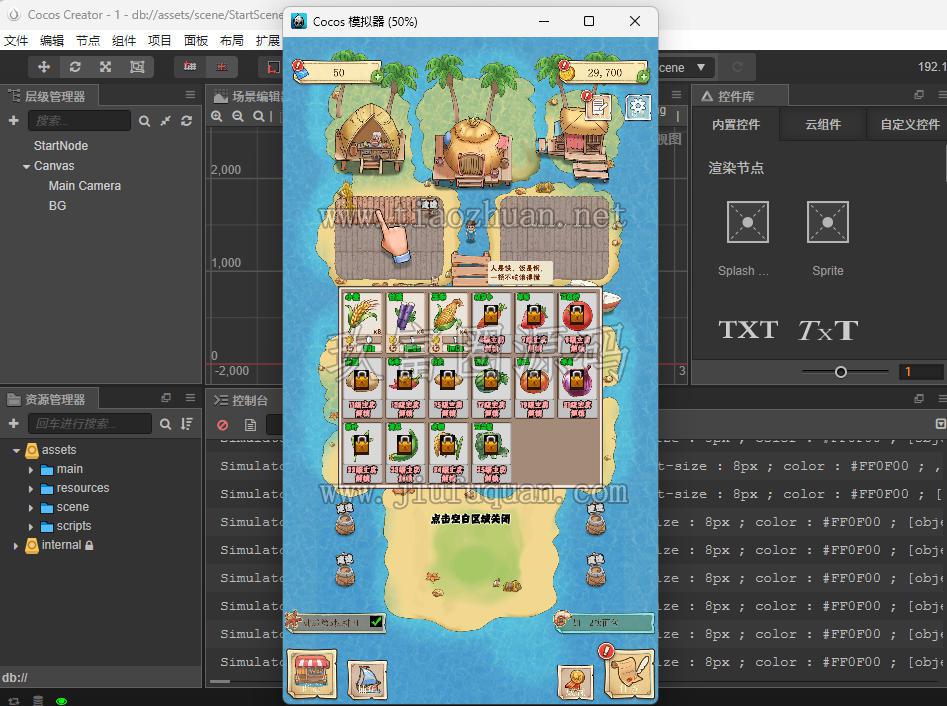947x706 pixels.
Task: Select the move transform tool
Action: (44, 67)
